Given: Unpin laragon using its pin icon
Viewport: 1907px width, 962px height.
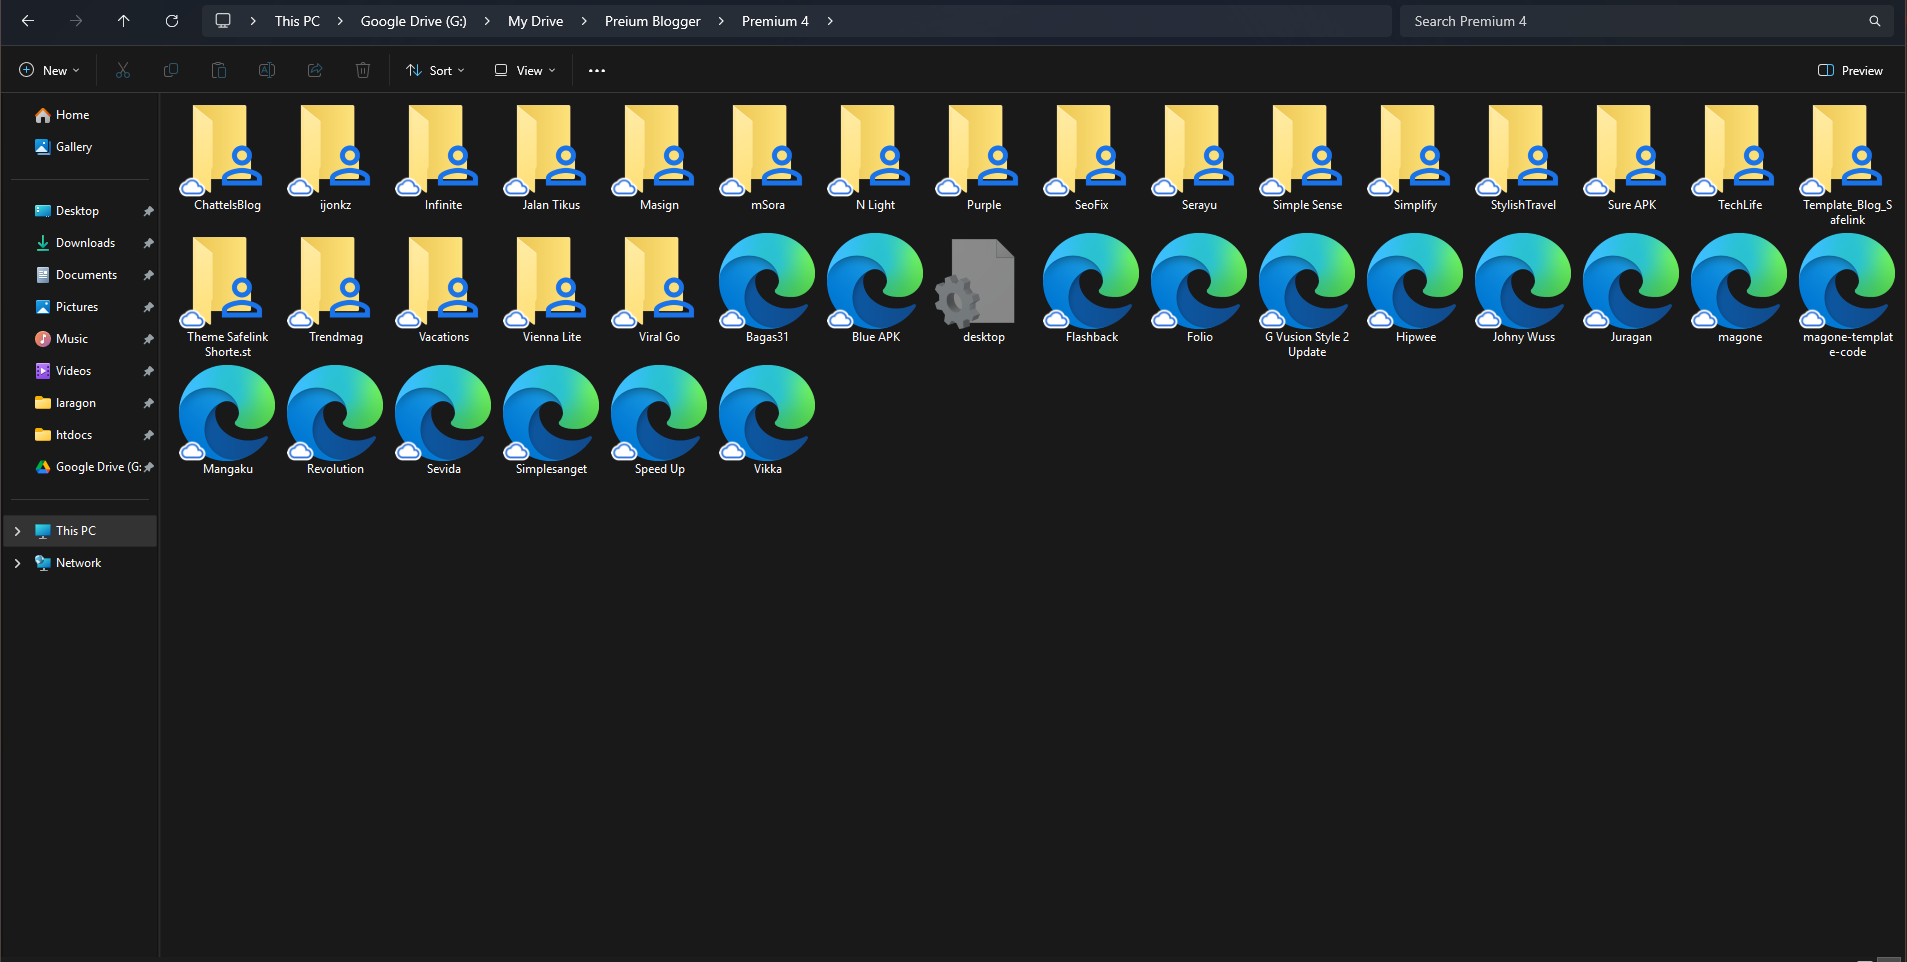Looking at the screenshot, I should [x=148, y=403].
